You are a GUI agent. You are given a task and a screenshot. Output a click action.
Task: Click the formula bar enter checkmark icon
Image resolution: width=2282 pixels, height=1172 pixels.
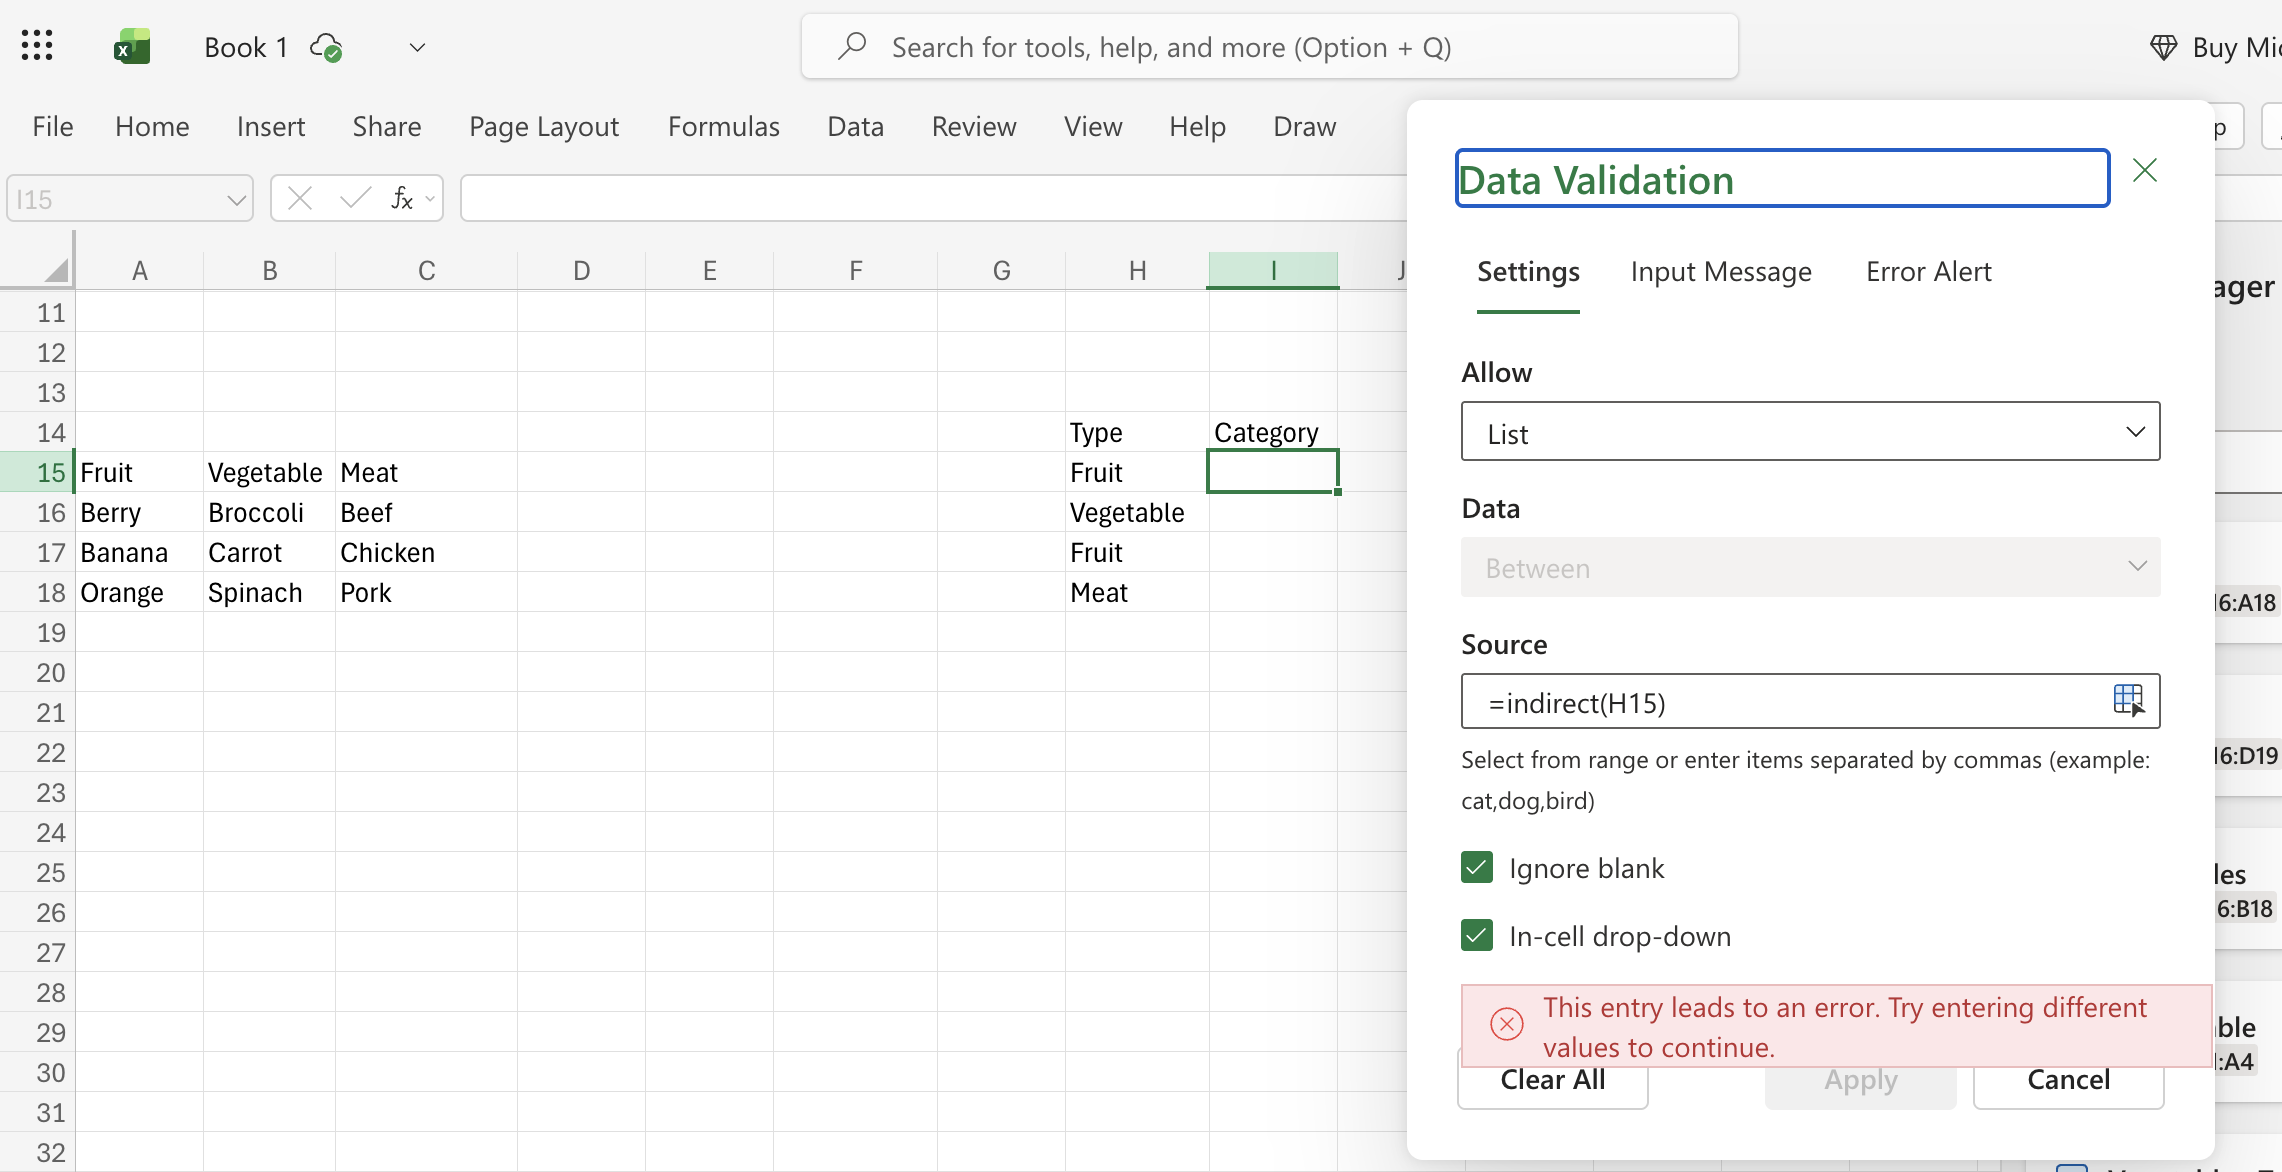tap(355, 198)
